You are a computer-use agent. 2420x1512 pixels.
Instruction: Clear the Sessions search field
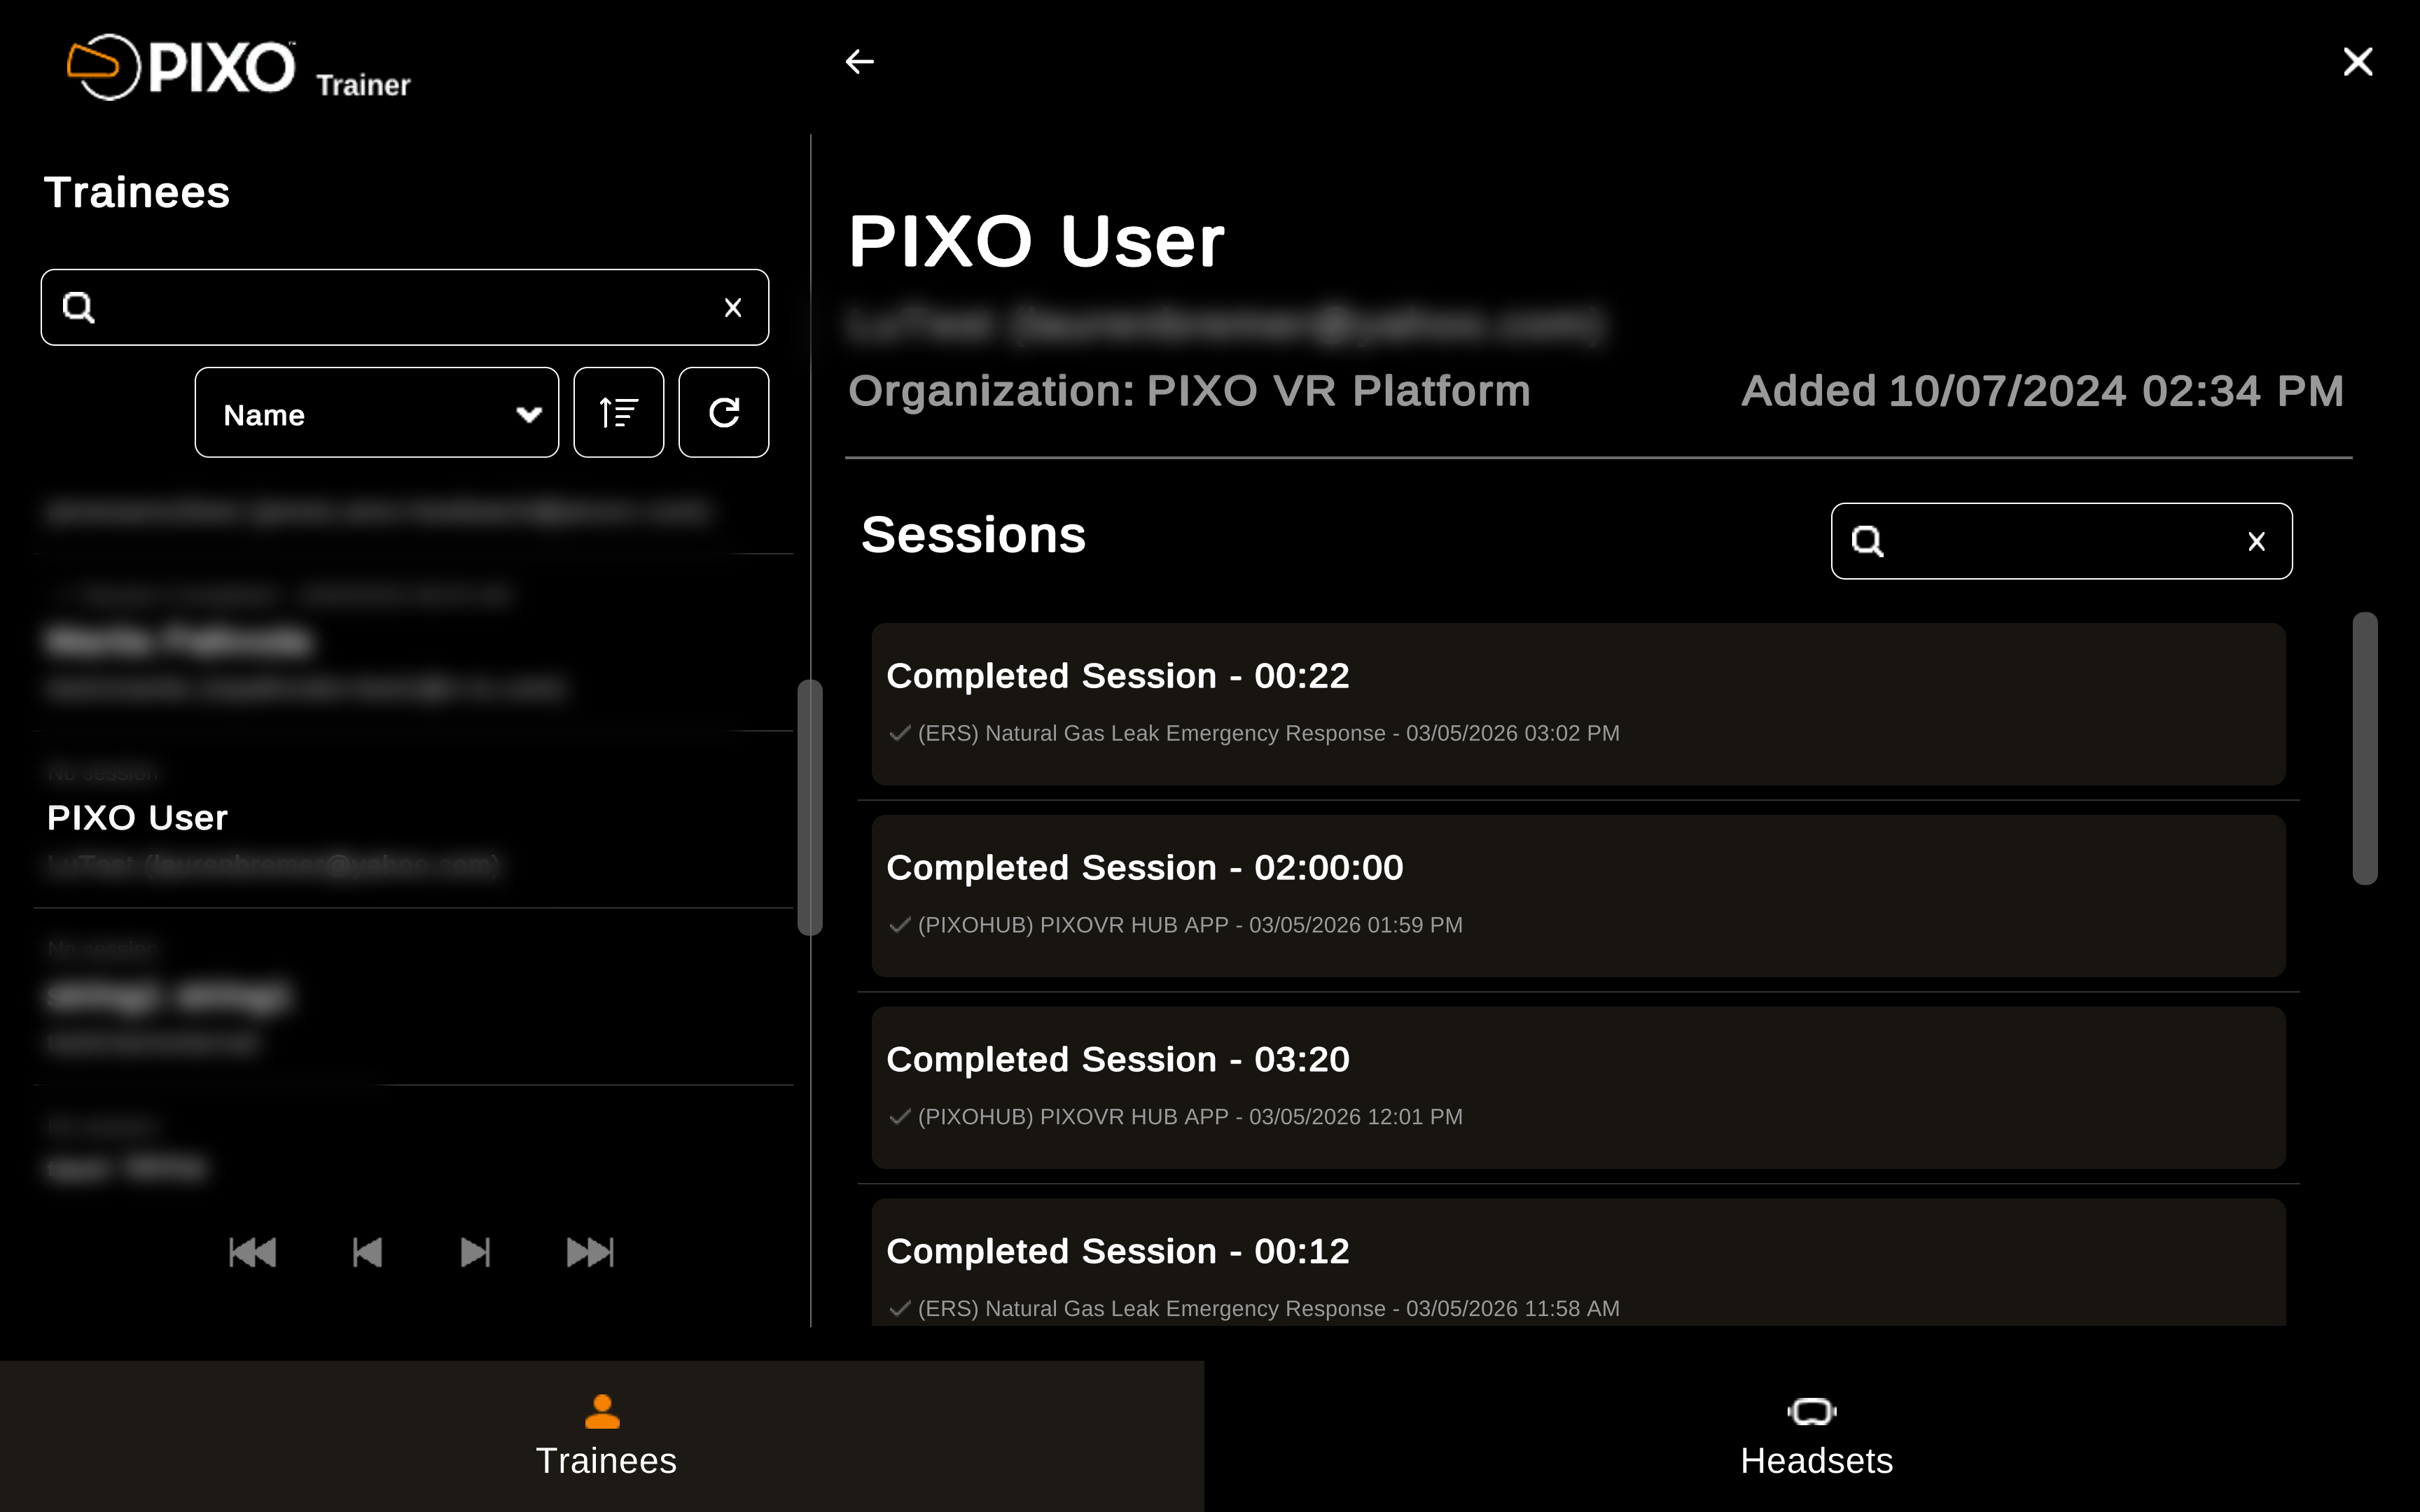pyautogui.click(x=2256, y=542)
